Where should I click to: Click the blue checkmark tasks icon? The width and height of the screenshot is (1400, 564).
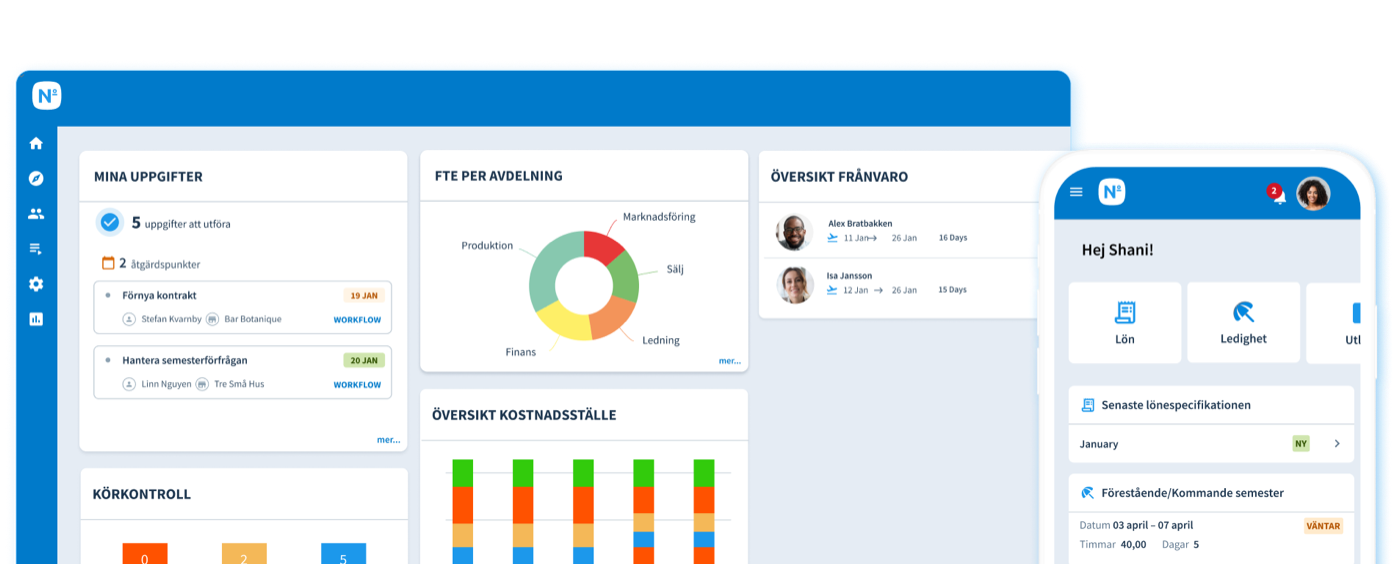110,222
